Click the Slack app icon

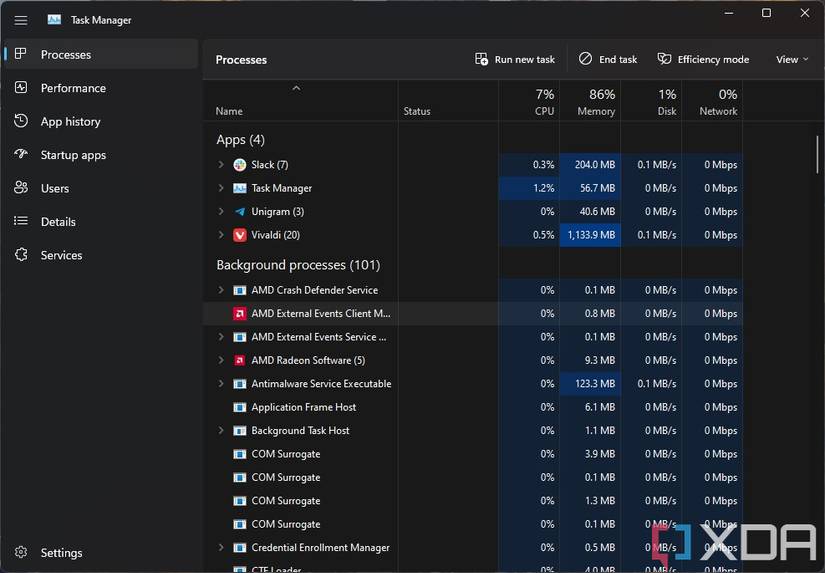(x=239, y=165)
